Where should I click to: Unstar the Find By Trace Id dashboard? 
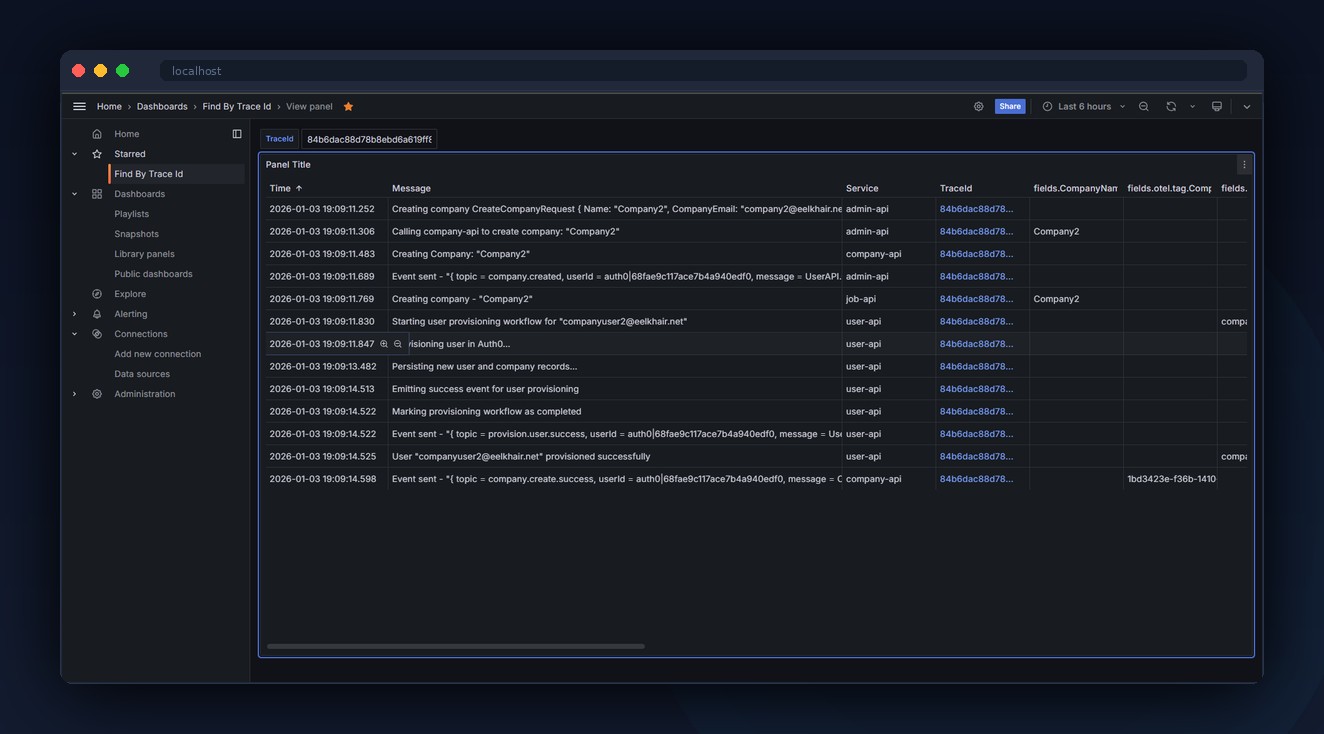pos(347,106)
